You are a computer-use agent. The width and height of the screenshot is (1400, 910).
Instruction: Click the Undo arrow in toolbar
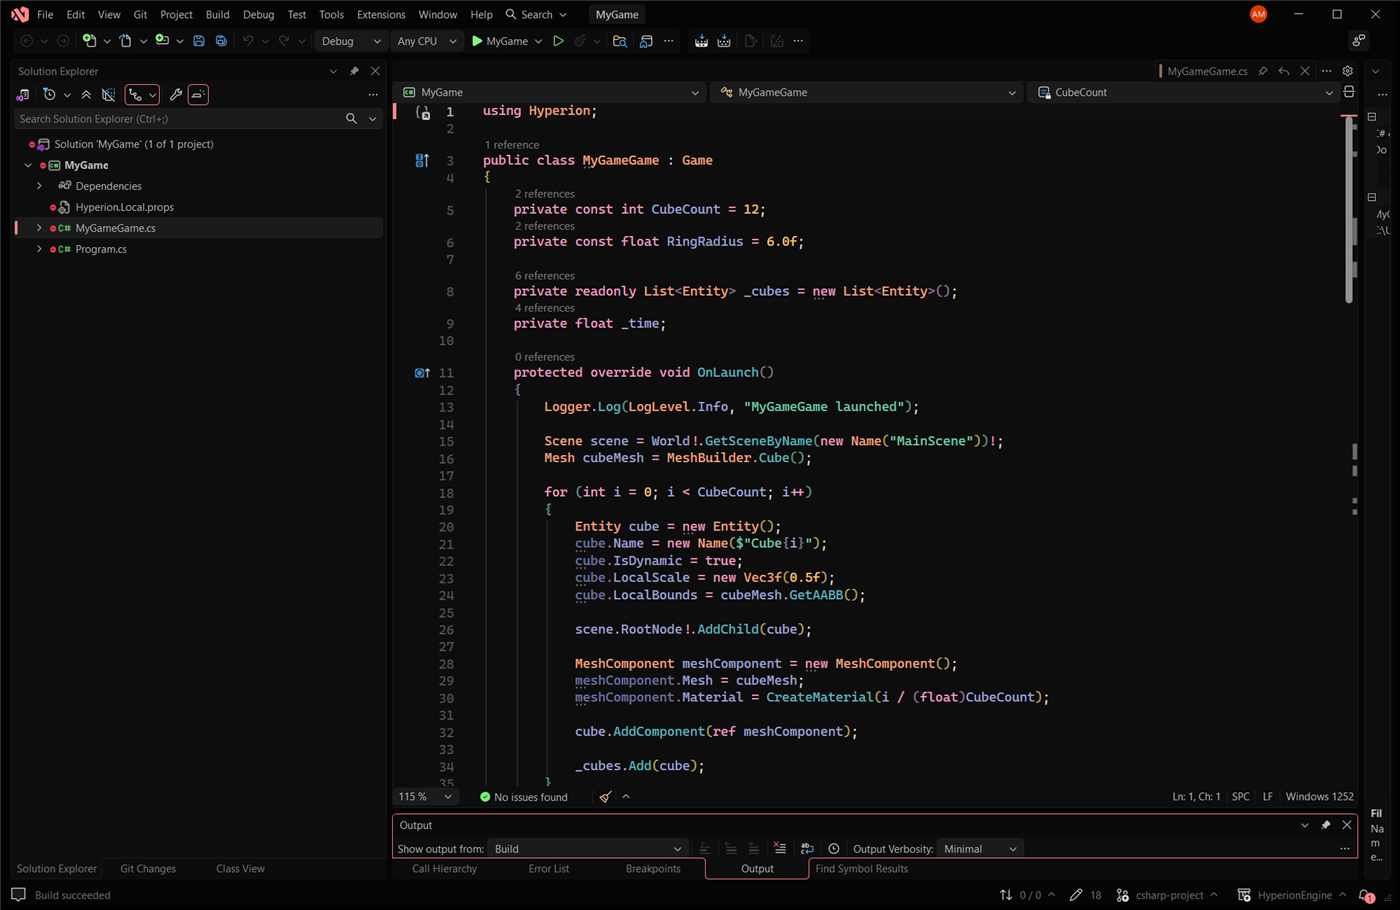[x=248, y=41]
